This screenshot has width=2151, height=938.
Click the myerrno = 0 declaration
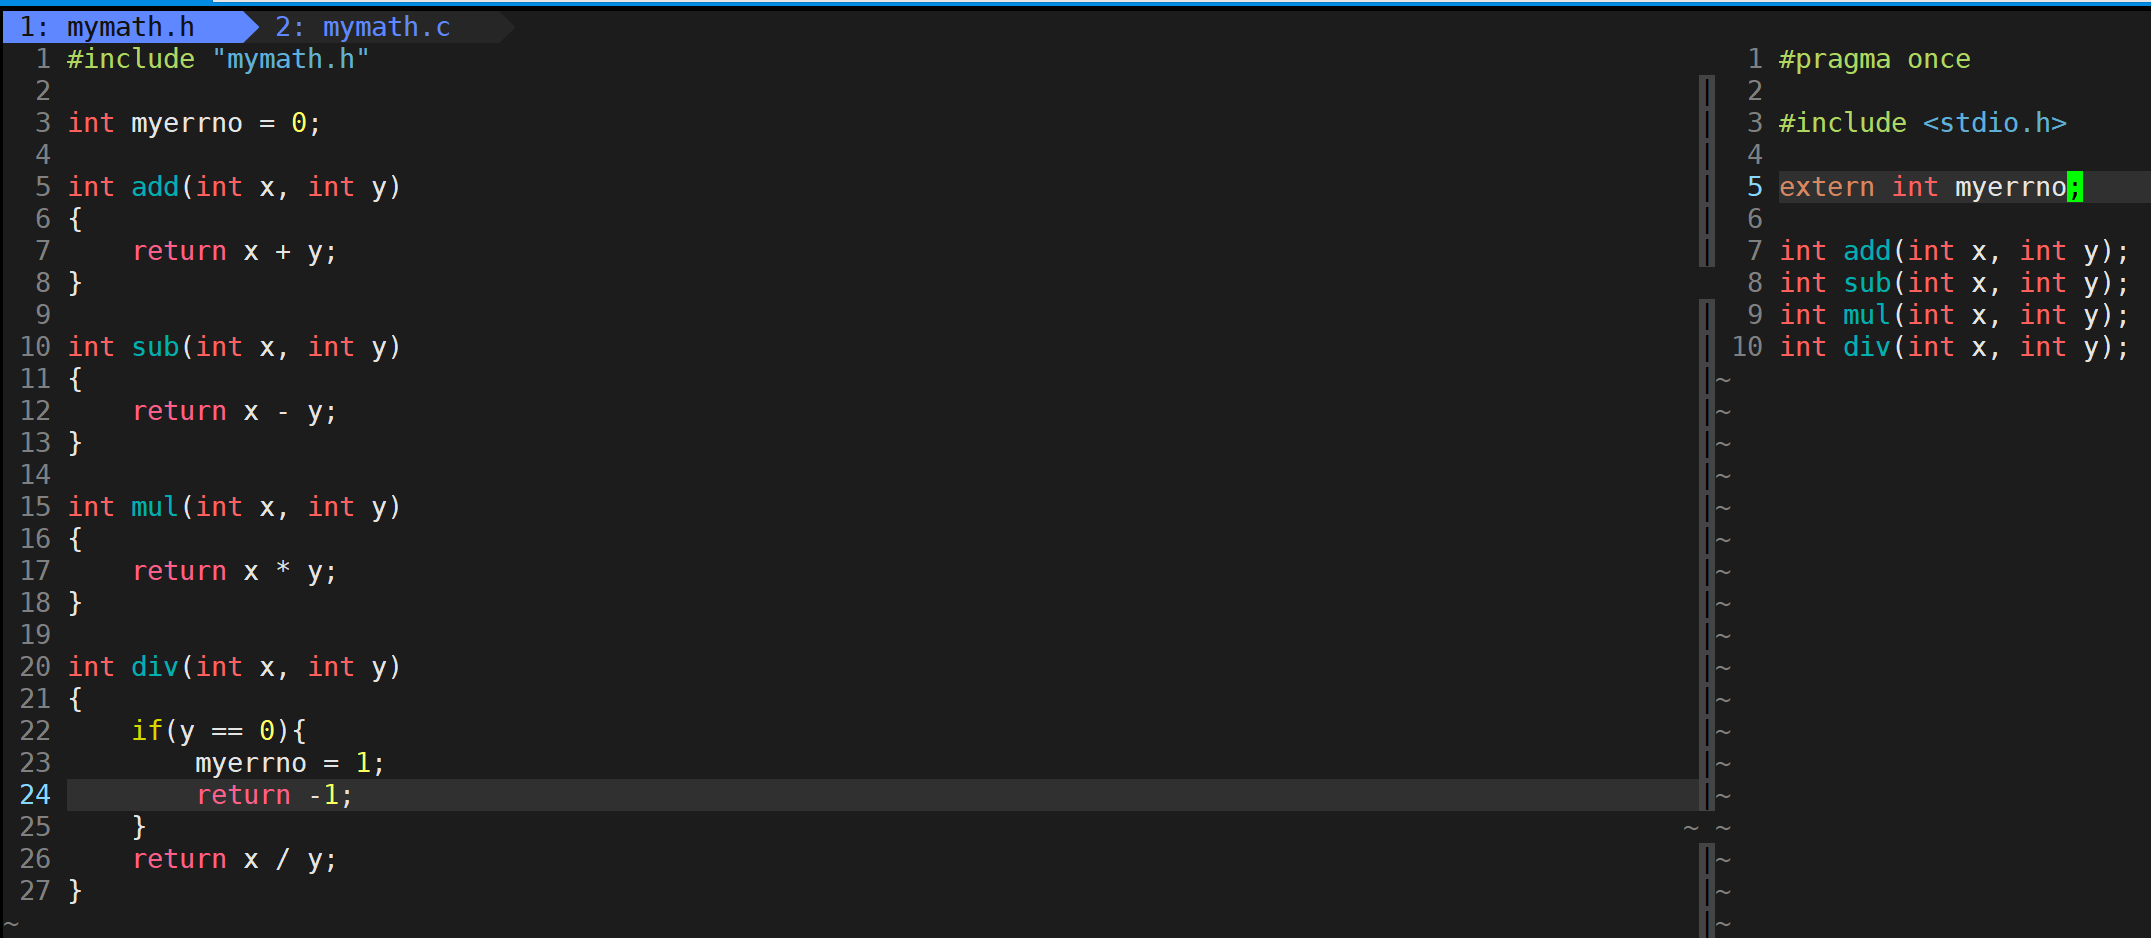pos(194,123)
